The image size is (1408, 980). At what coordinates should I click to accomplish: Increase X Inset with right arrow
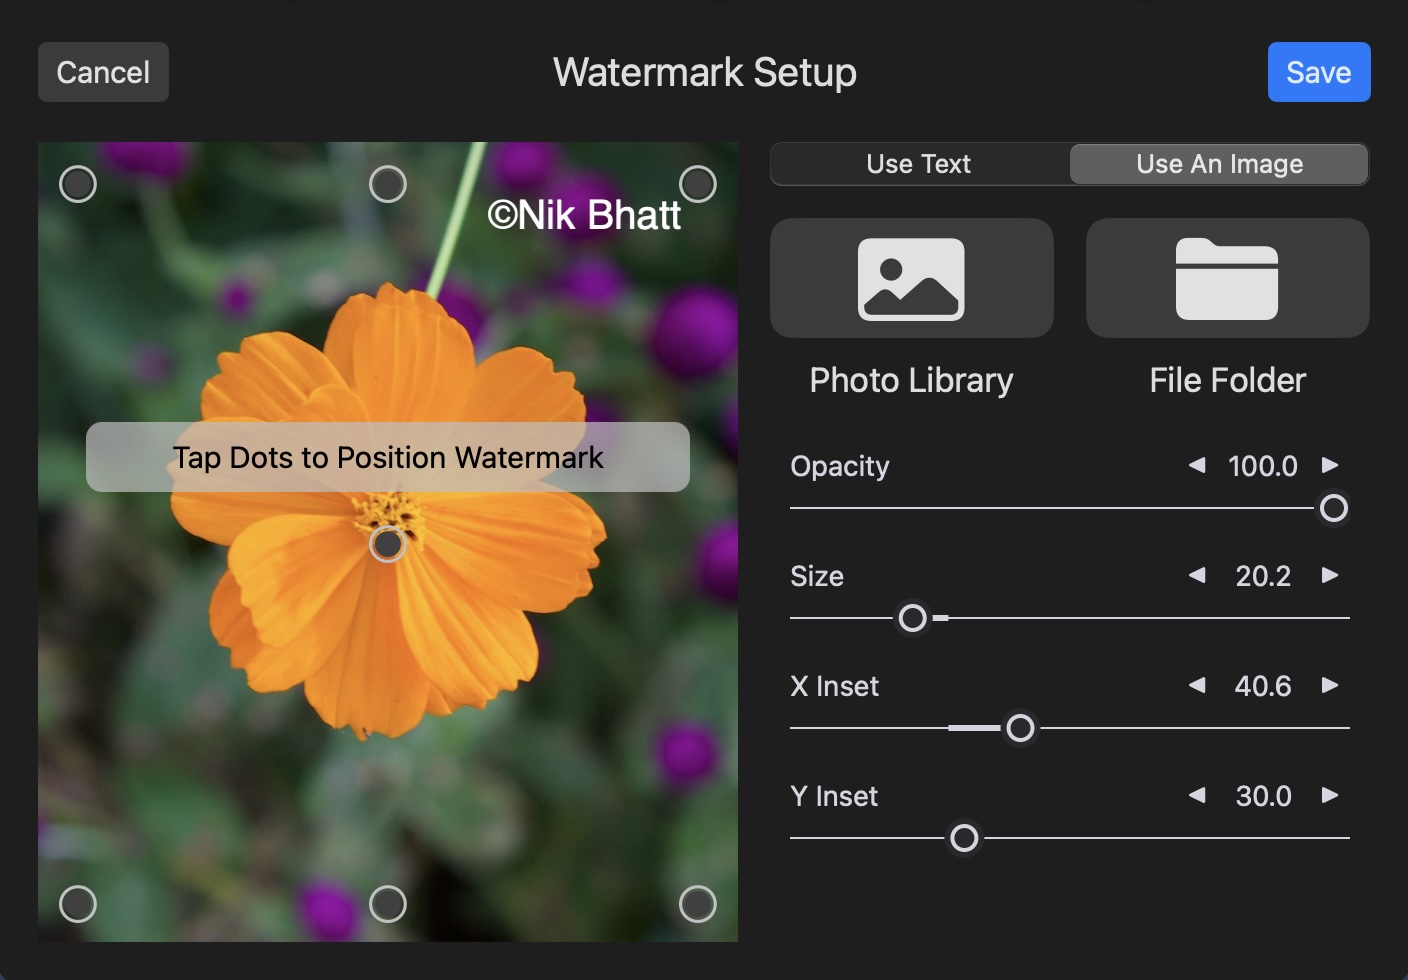pyautogui.click(x=1330, y=685)
